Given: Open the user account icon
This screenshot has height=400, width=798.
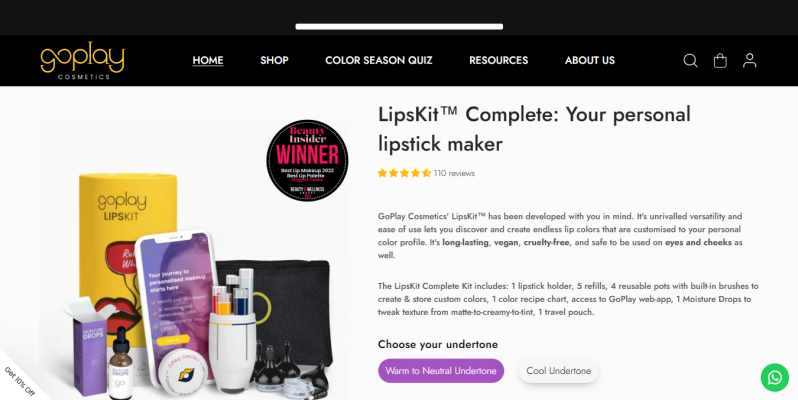Looking at the screenshot, I should pyautogui.click(x=749, y=61).
